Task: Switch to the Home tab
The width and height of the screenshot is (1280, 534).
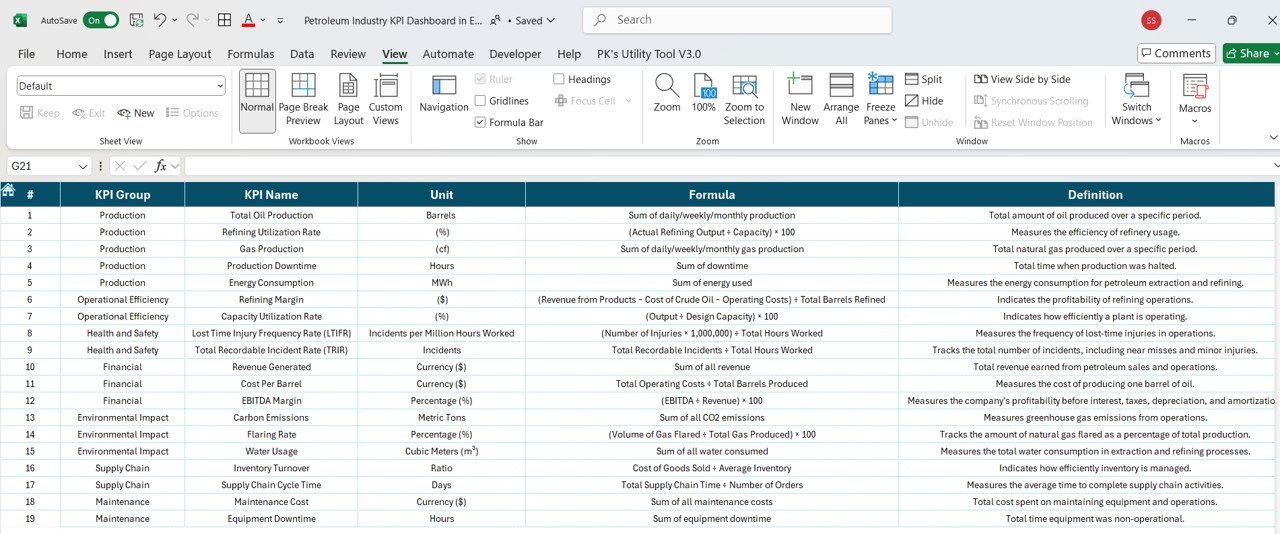Action: point(72,54)
